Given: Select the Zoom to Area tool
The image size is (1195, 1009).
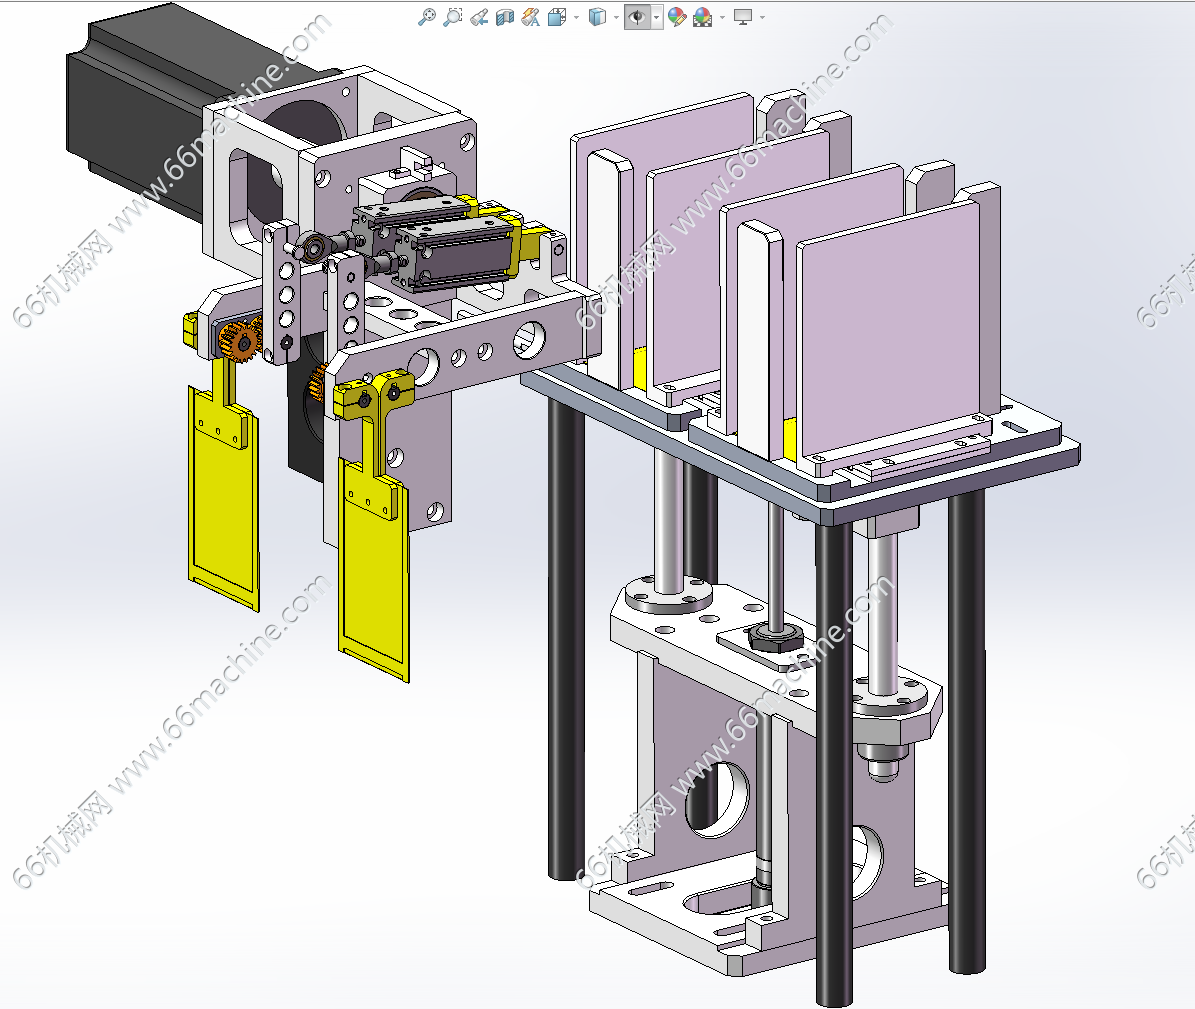Looking at the screenshot, I should coord(453,17).
